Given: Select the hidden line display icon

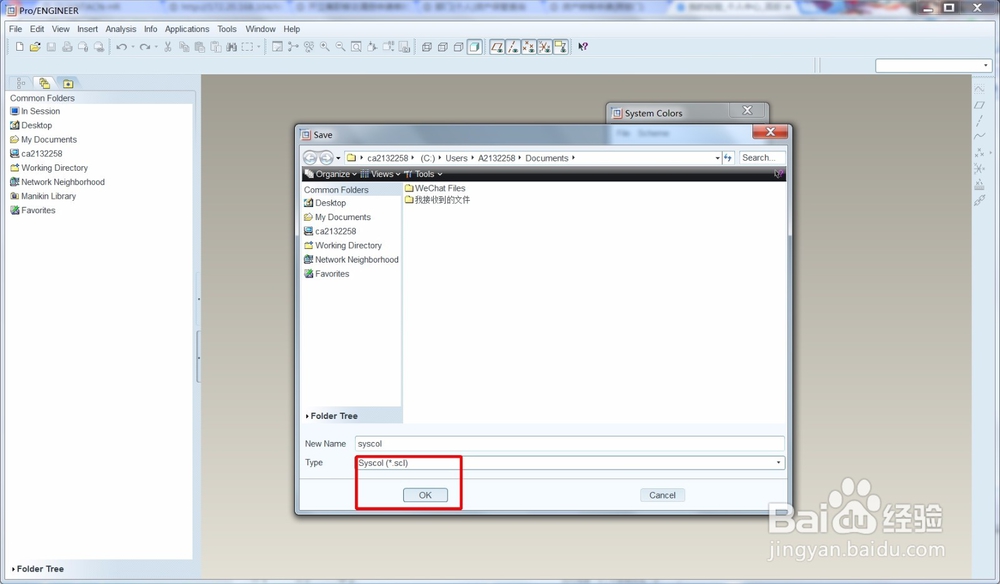Looking at the screenshot, I should coord(443,47).
